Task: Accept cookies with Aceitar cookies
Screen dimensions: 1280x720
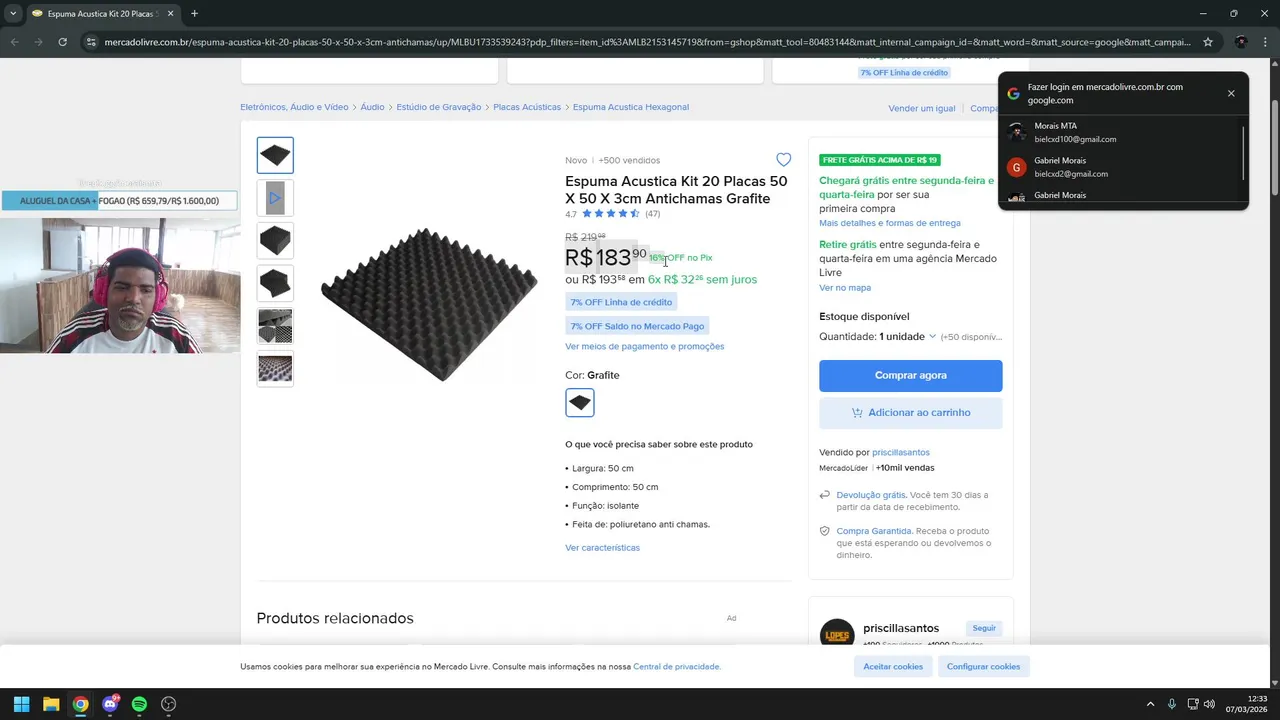Action: [892, 666]
